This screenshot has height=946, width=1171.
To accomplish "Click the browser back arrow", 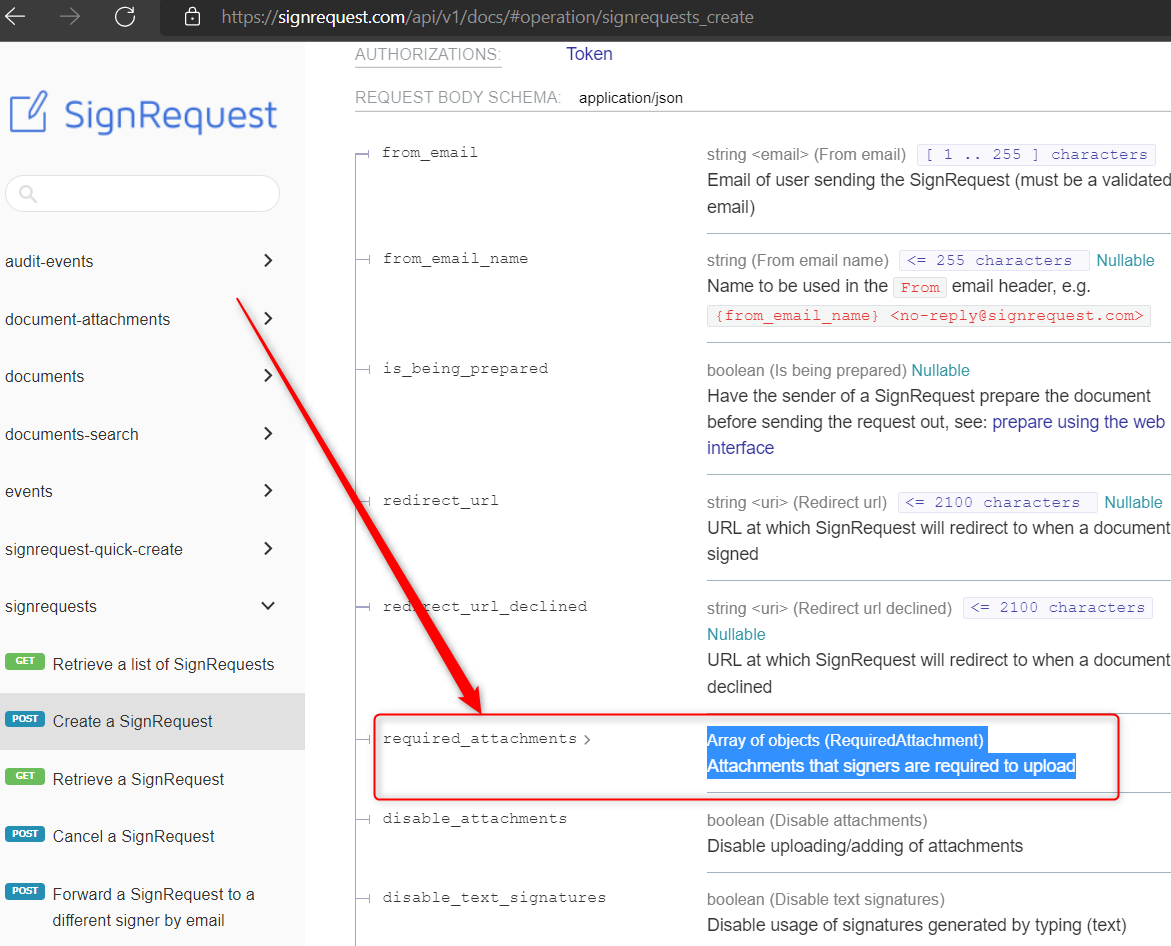I will point(15,16).
